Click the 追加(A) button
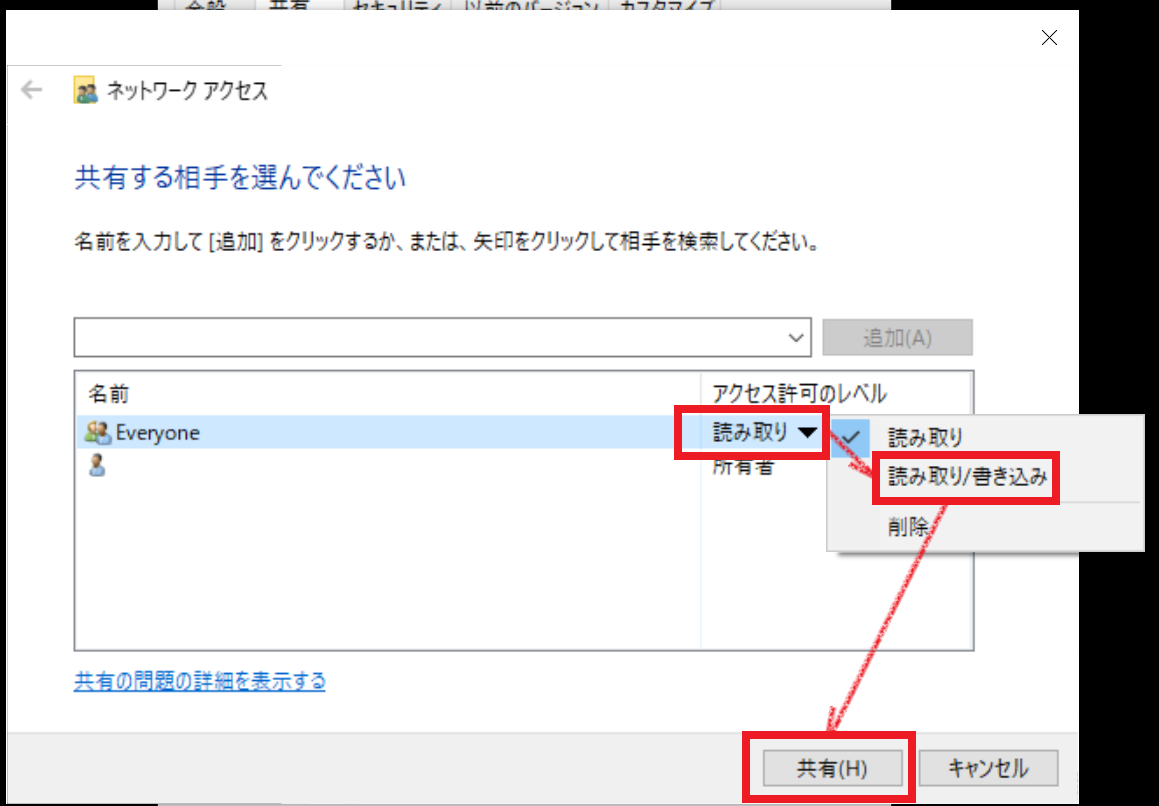The height and width of the screenshot is (806, 1159). click(x=897, y=338)
